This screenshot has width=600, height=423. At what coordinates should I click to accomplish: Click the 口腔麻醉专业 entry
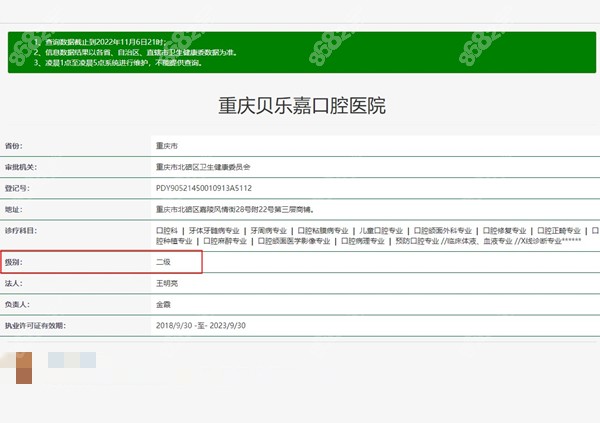point(225,241)
